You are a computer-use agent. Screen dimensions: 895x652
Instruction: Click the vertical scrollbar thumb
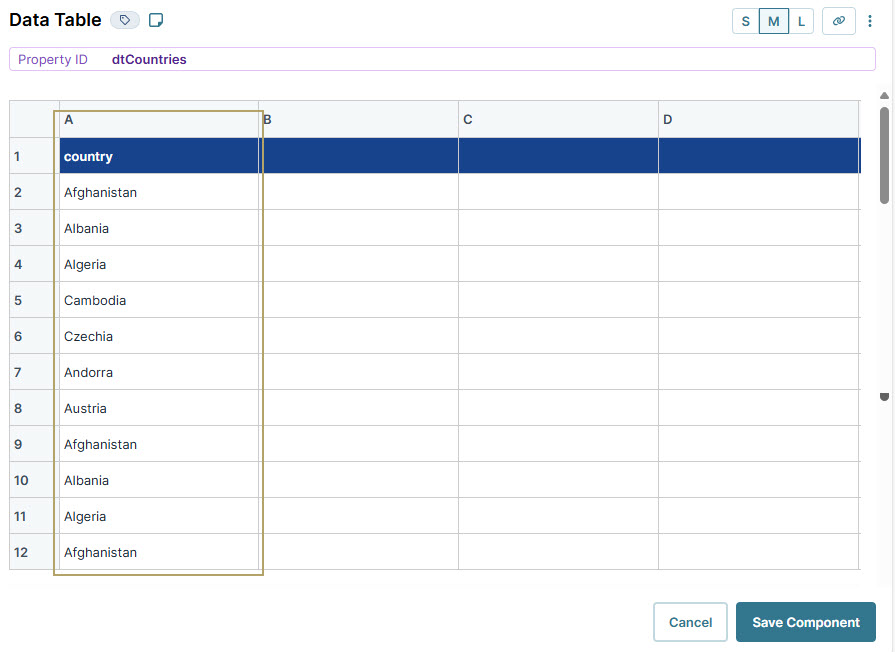(x=884, y=155)
